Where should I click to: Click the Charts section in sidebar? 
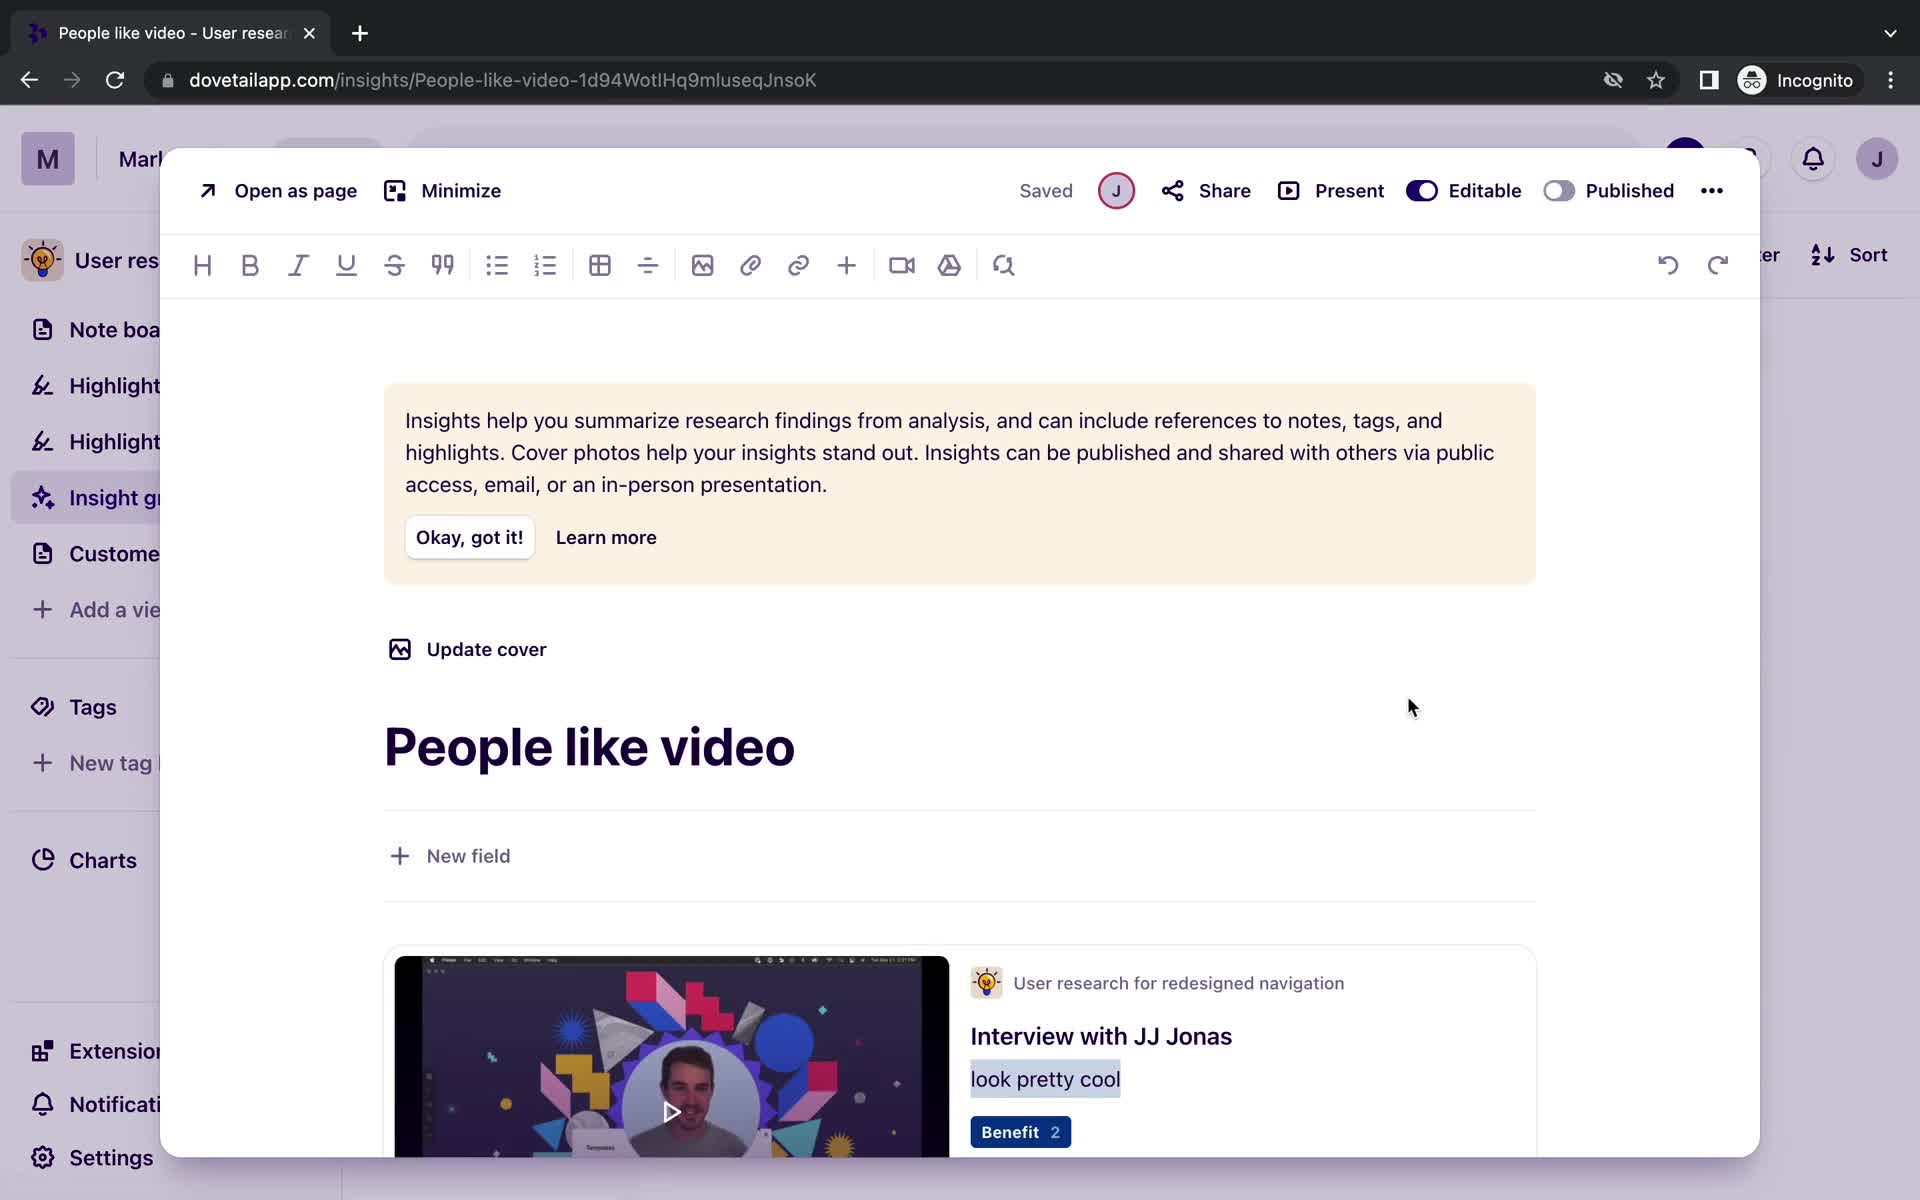104,860
